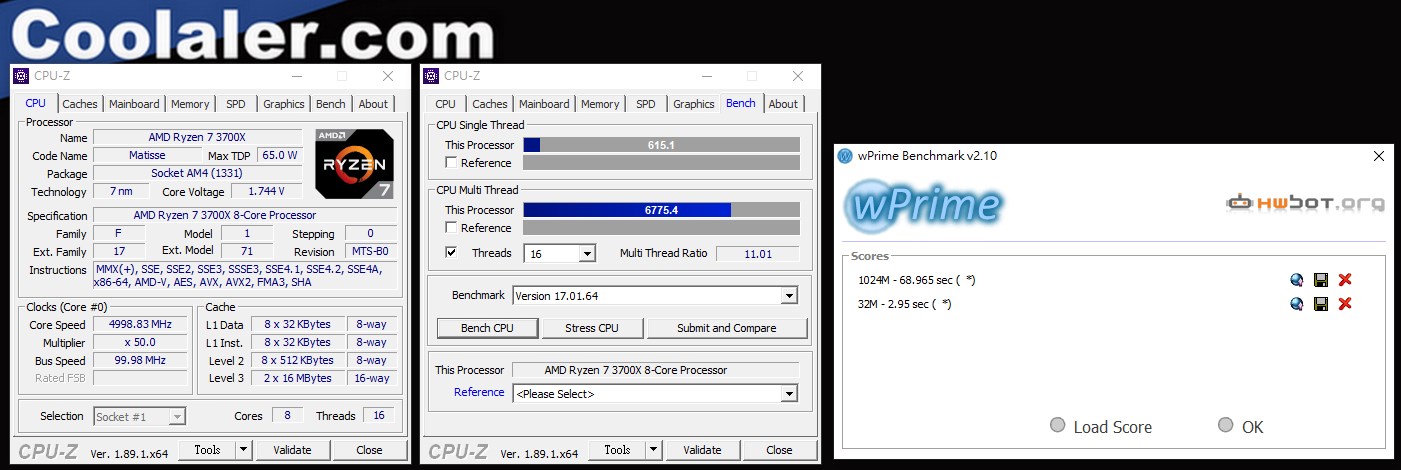Click the single thread Reference bar
The height and width of the screenshot is (470, 1401).
tap(661, 163)
